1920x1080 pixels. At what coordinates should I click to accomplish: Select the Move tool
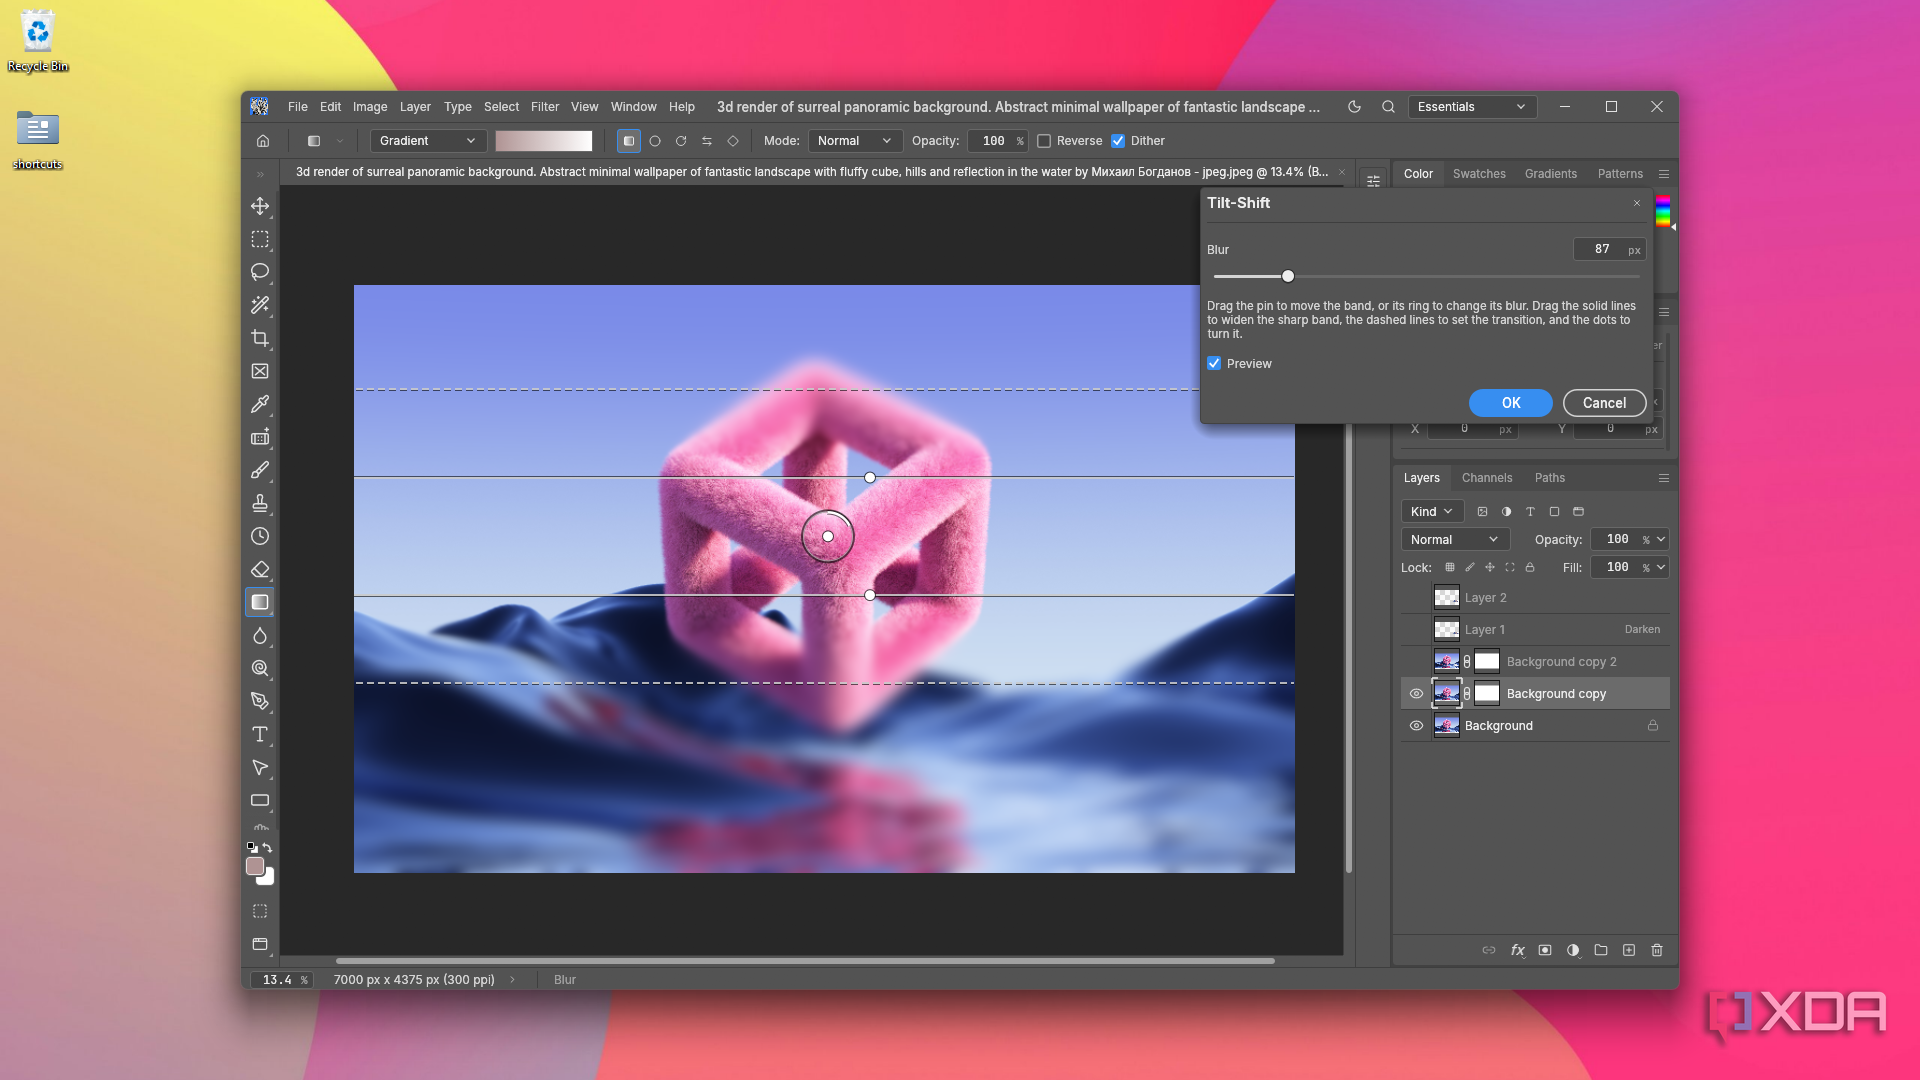pyautogui.click(x=260, y=206)
